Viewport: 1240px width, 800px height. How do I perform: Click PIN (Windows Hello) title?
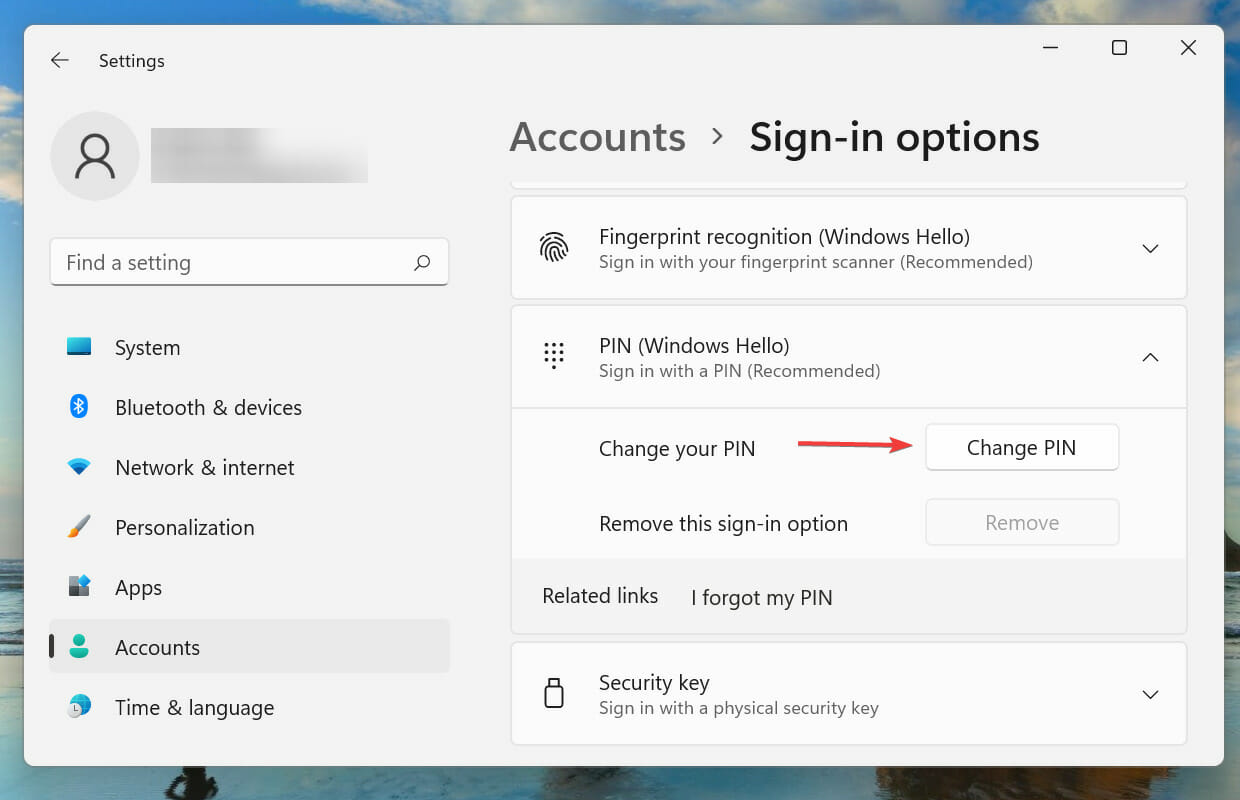(x=694, y=346)
